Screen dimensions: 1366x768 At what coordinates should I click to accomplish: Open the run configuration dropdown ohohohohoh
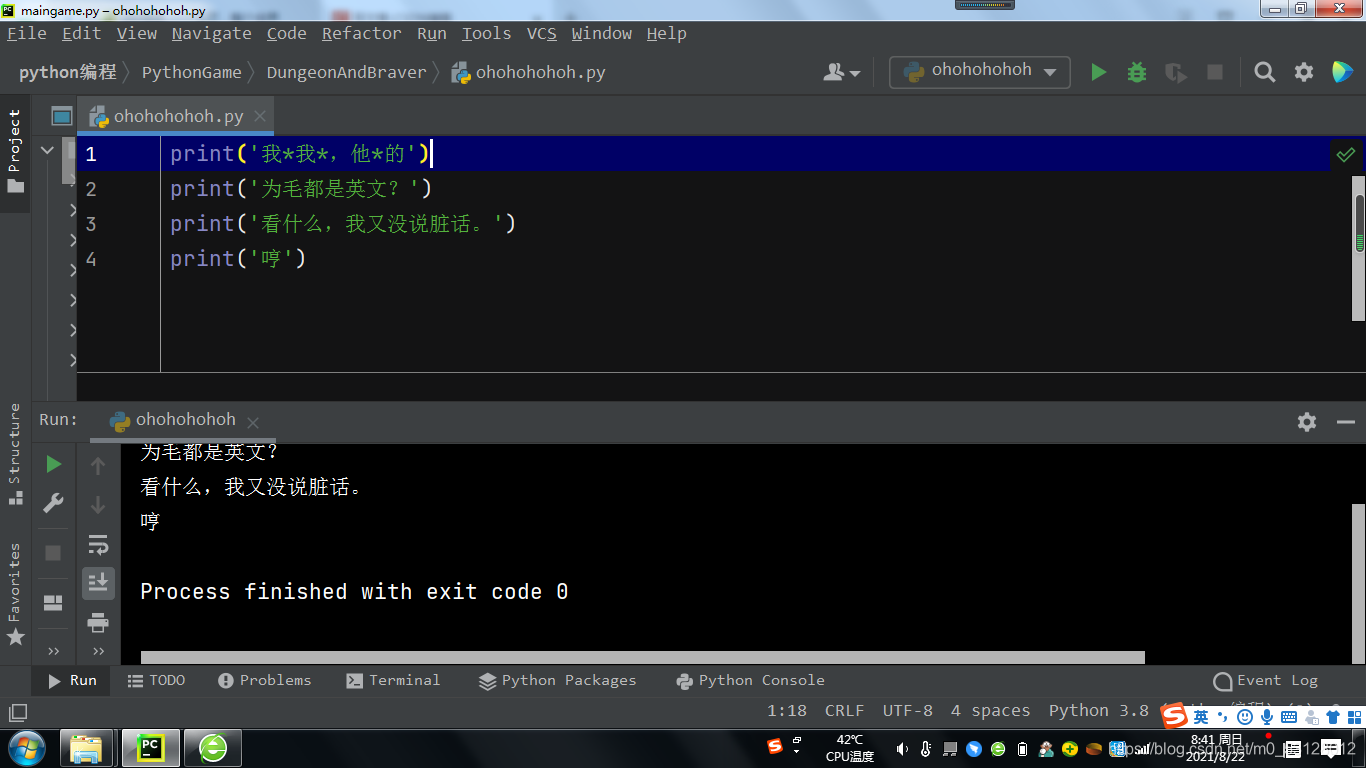click(980, 72)
